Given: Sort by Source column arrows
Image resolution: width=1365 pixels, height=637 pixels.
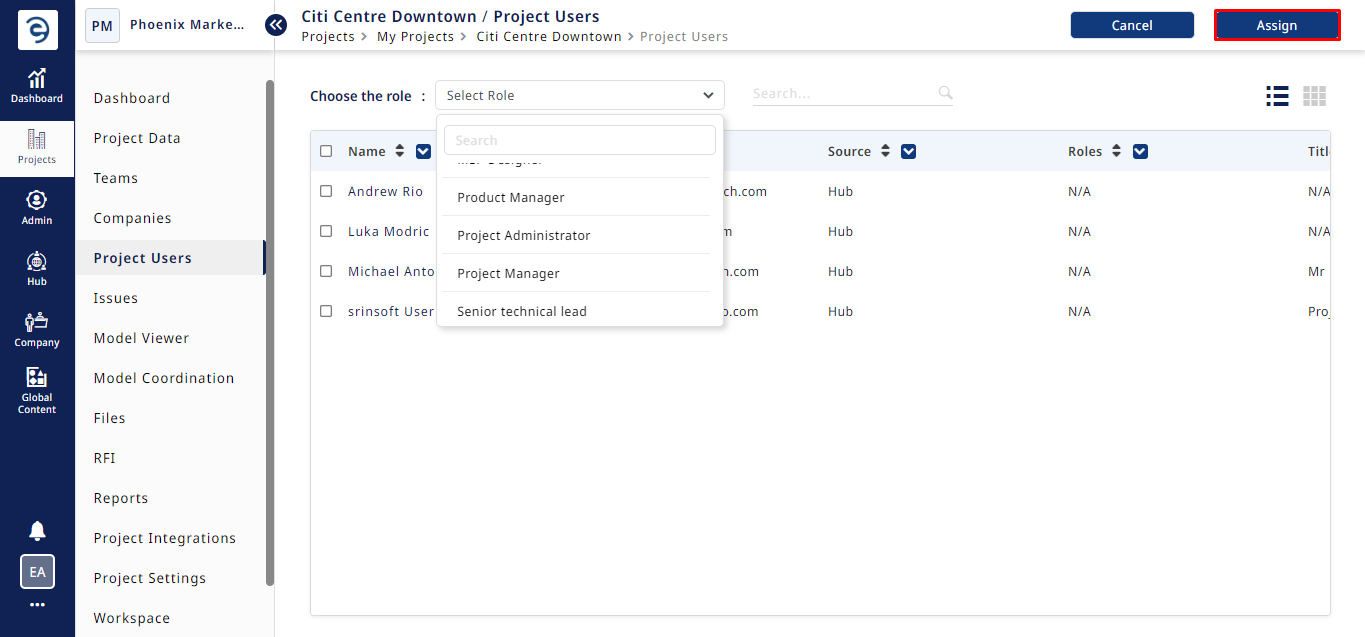Looking at the screenshot, I should point(884,151).
